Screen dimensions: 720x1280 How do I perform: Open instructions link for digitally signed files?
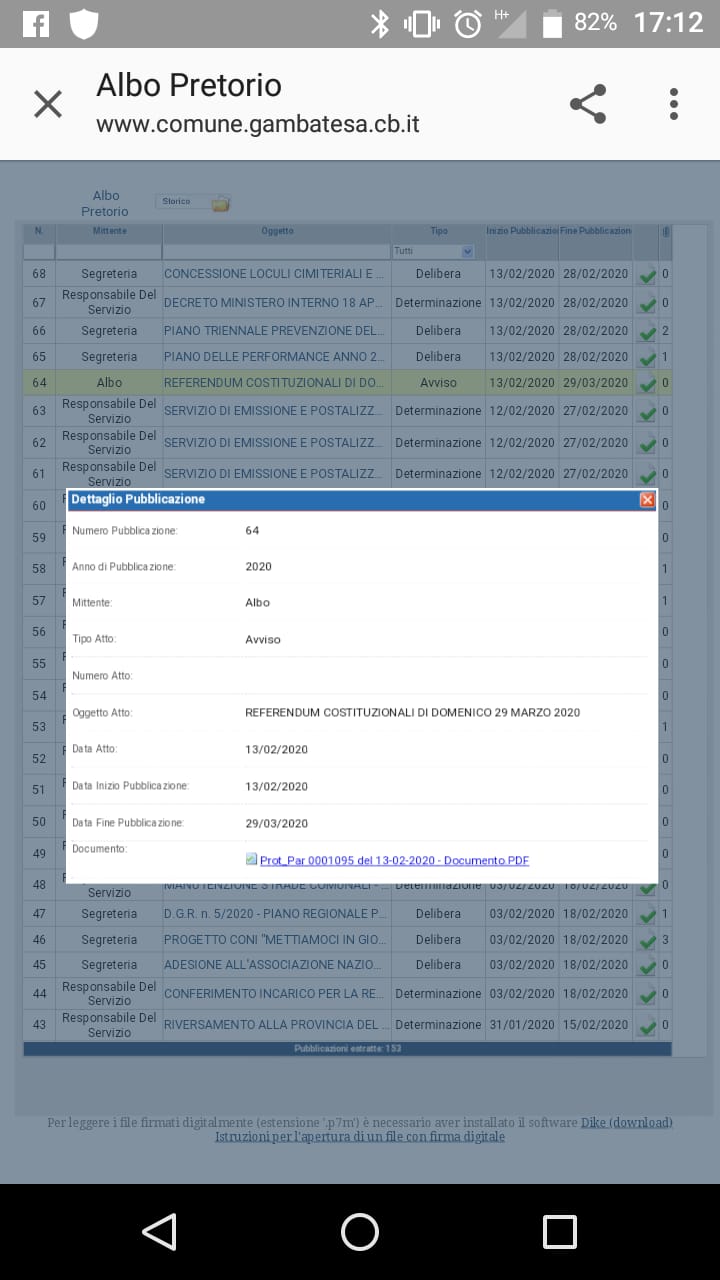tap(360, 1137)
